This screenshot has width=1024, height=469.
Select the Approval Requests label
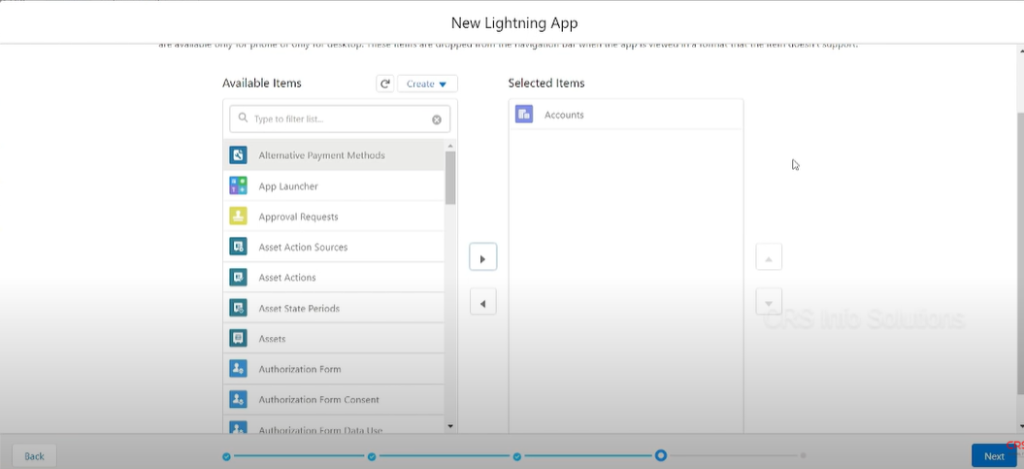298,217
